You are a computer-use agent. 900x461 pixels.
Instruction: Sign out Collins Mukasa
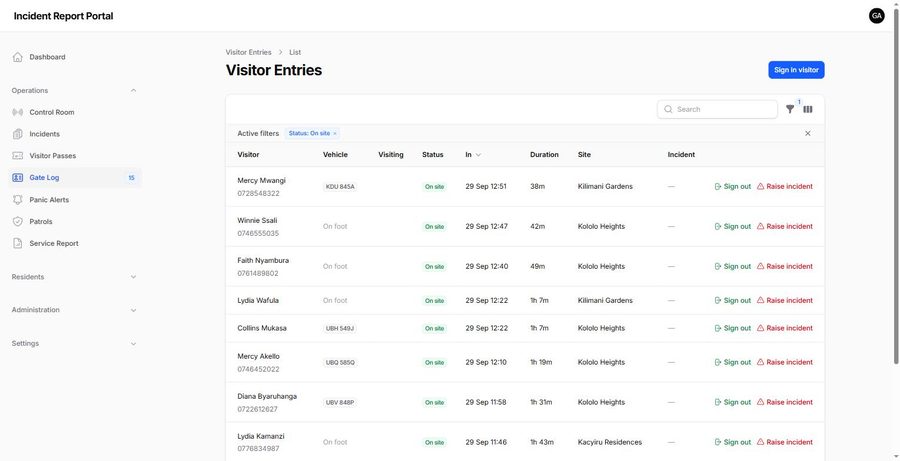[732, 328]
